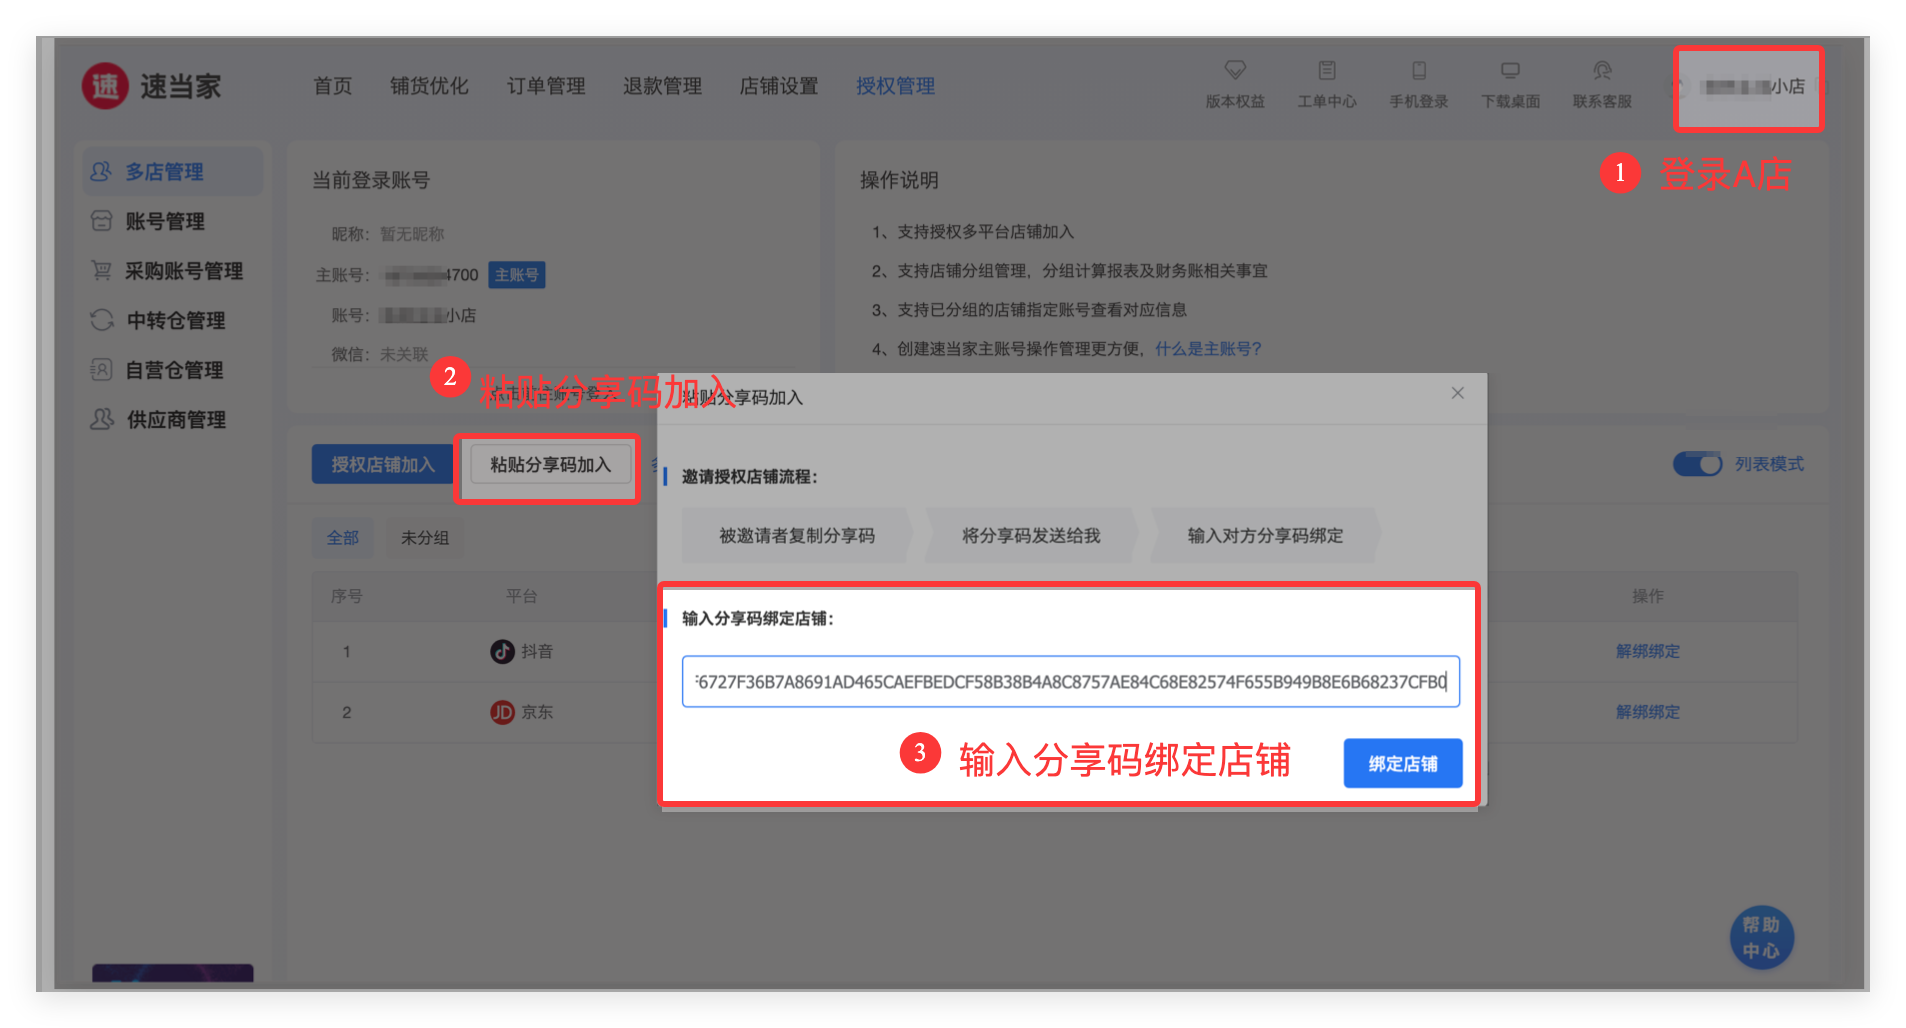1906x1028 pixels.
Task: Click the 速当家 logo icon
Action: [106, 87]
